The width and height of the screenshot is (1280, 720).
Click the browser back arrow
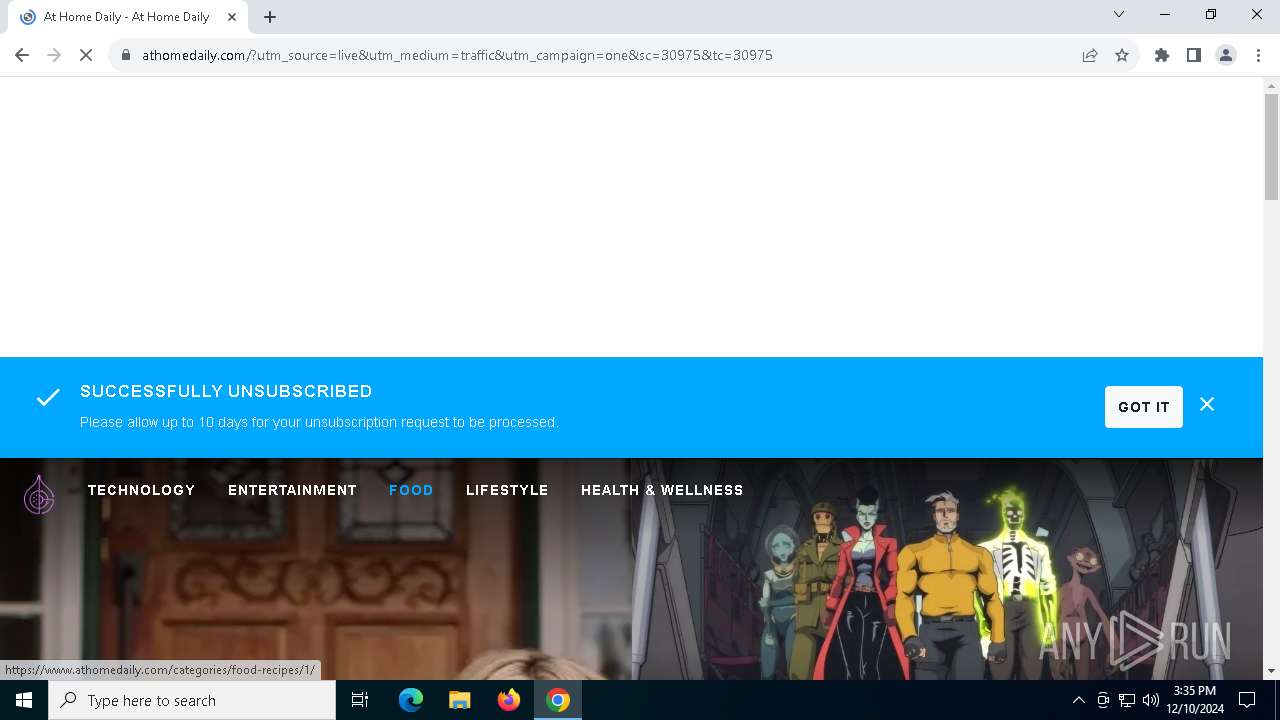tap(22, 55)
